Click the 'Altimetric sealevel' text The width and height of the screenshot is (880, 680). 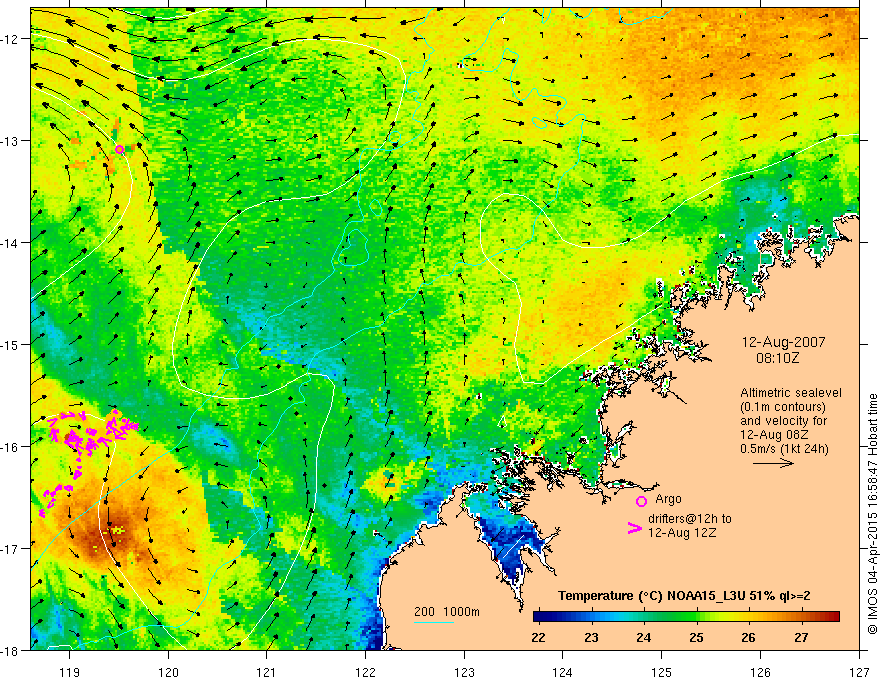[791, 393]
